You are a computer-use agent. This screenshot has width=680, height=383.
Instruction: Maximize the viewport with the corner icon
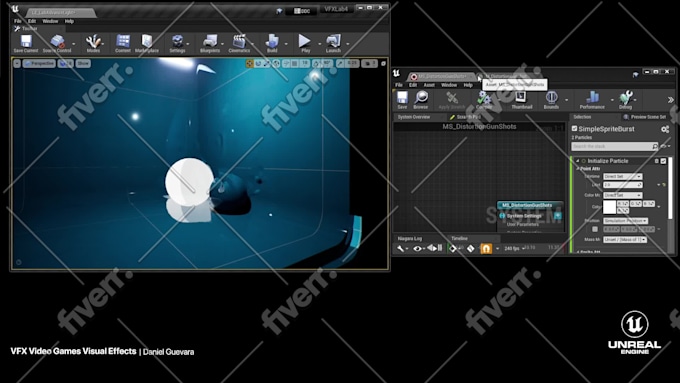pos(383,64)
